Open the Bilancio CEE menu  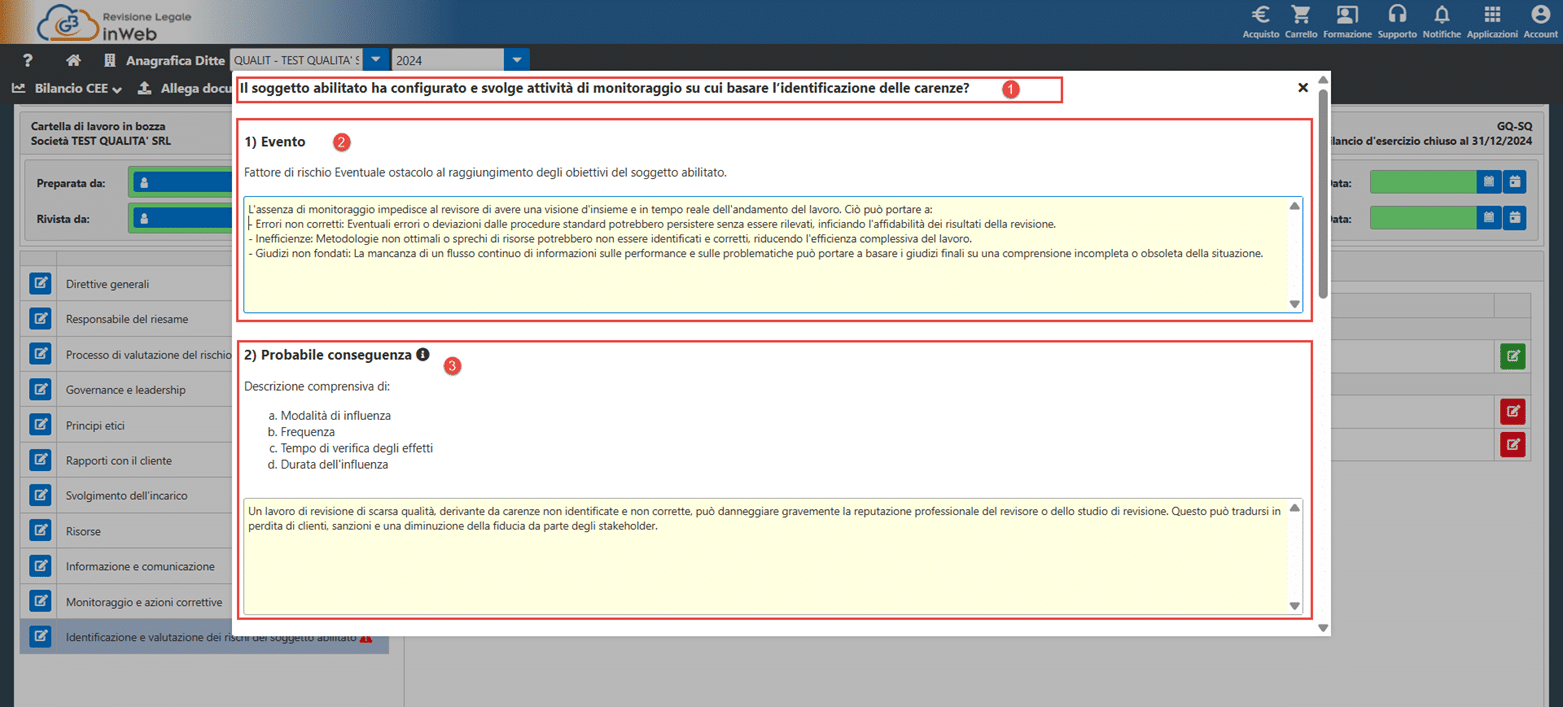click(67, 88)
